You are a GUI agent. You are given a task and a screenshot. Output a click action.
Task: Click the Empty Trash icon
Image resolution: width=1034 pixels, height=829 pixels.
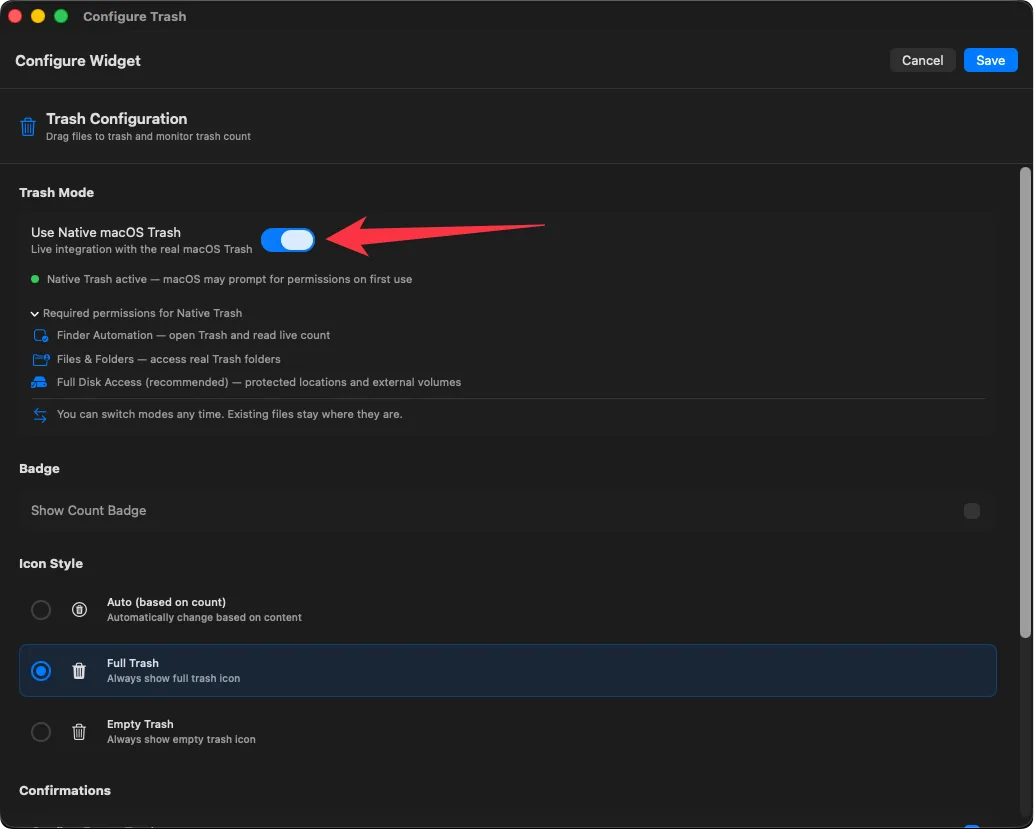coord(79,731)
